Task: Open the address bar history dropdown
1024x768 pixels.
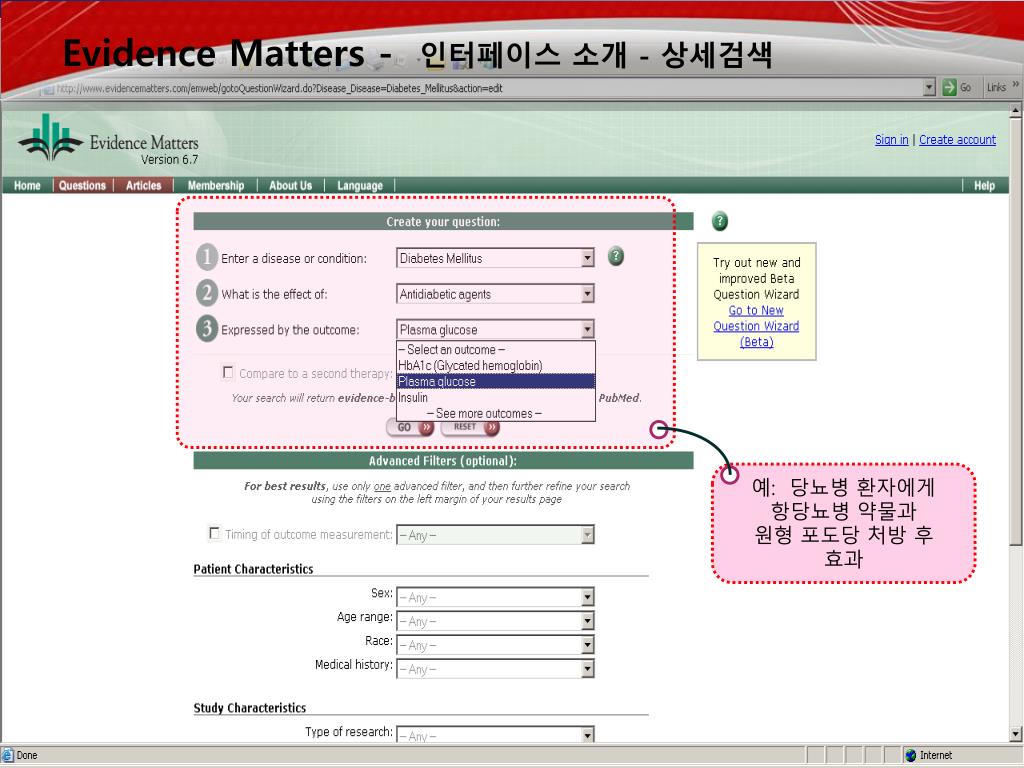Action: coord(930,88)
